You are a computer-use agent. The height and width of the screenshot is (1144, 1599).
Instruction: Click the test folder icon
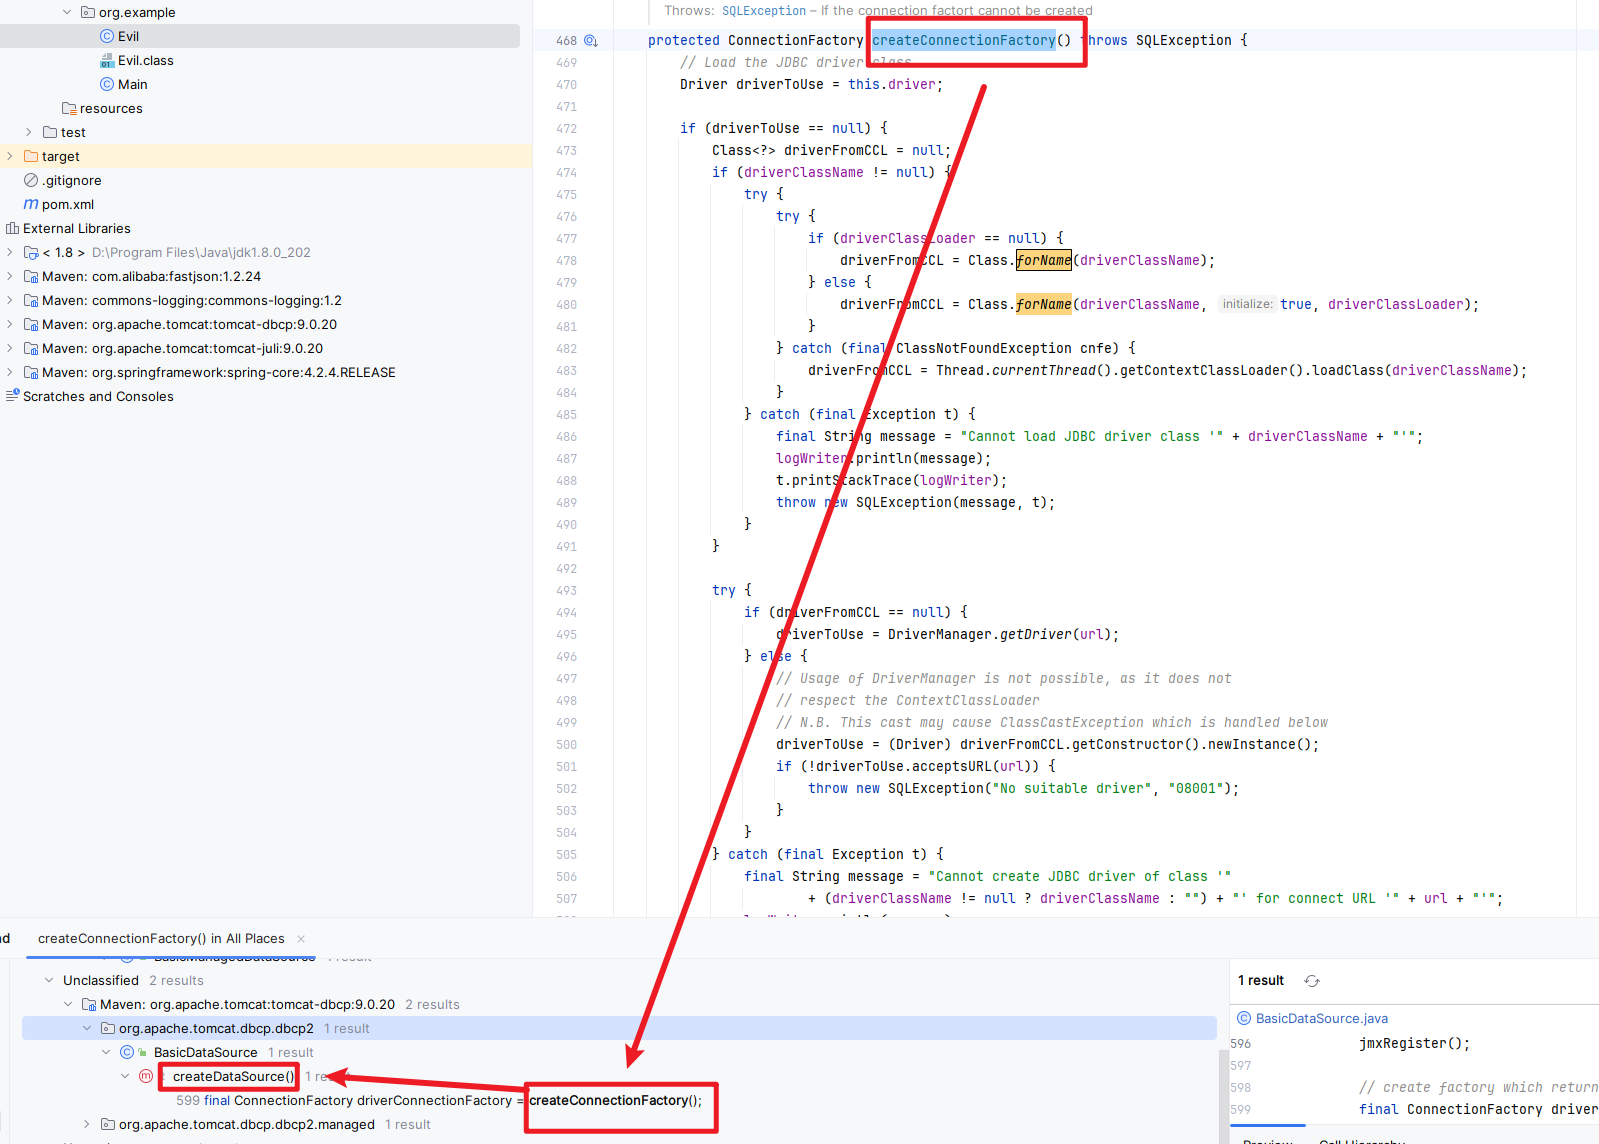pos(50,132)
